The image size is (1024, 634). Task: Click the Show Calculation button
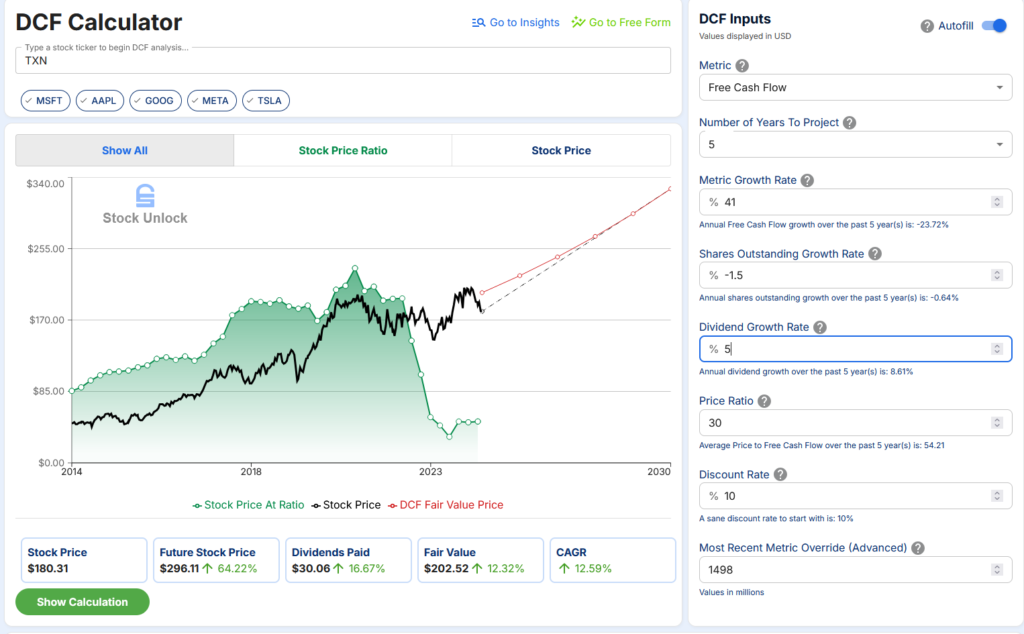click(x=82, y=602)
